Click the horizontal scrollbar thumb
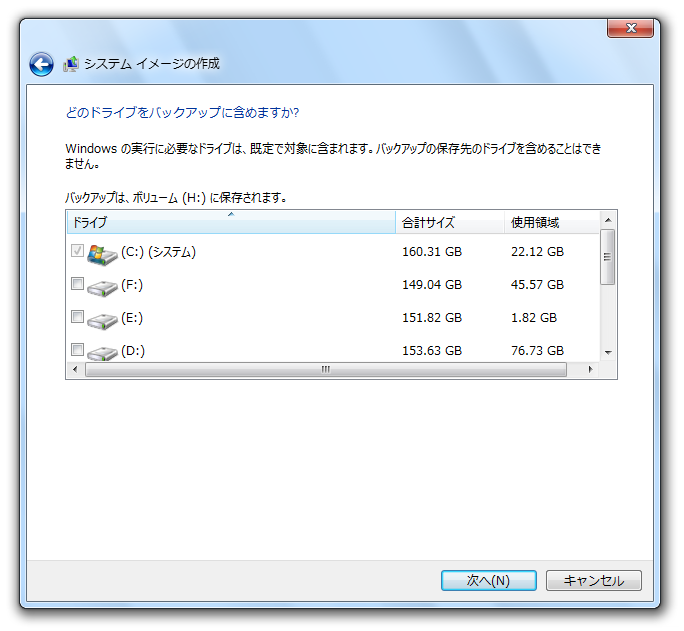The width and height of the screenshot is (684, 631). pos(326,369)
